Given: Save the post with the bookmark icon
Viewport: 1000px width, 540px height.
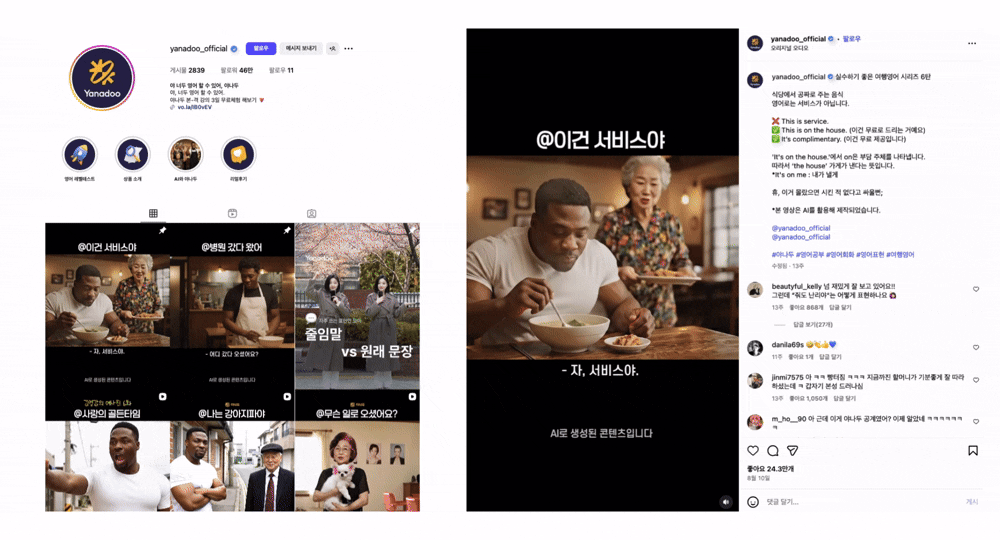Looking at the screenshot, I should click(x=972, y=451).
